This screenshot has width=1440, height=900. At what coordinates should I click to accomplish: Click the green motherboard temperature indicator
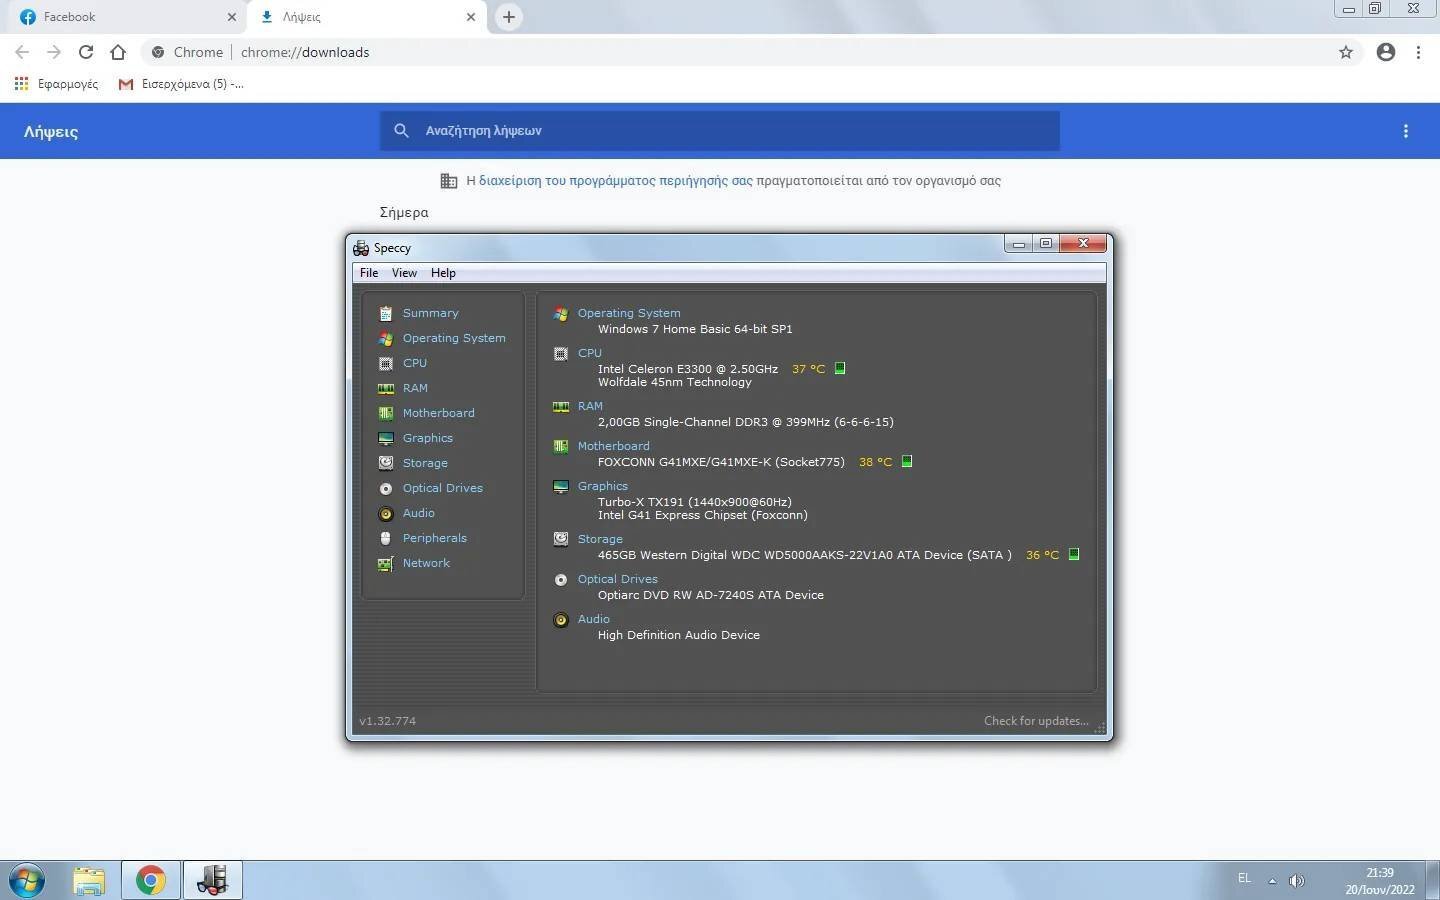(x=907, y=461)
